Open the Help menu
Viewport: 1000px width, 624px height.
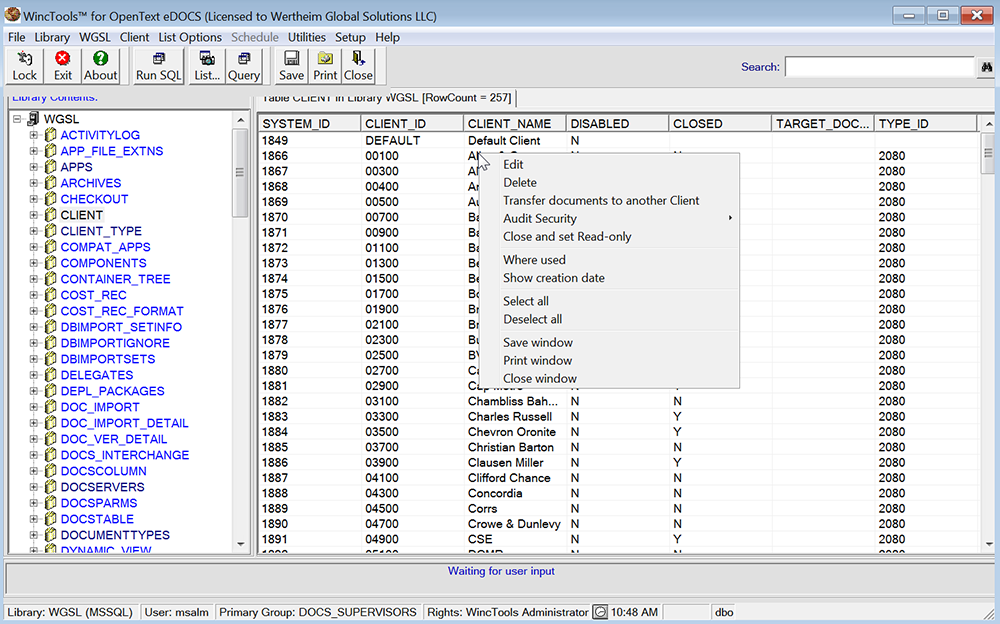pos(387,37)
